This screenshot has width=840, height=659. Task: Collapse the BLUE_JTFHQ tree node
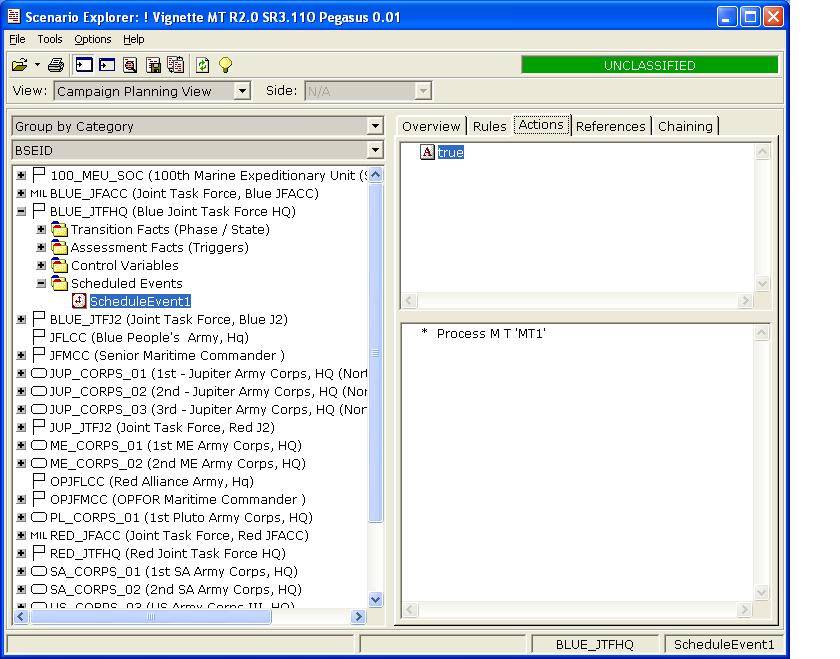coord(21,212)
